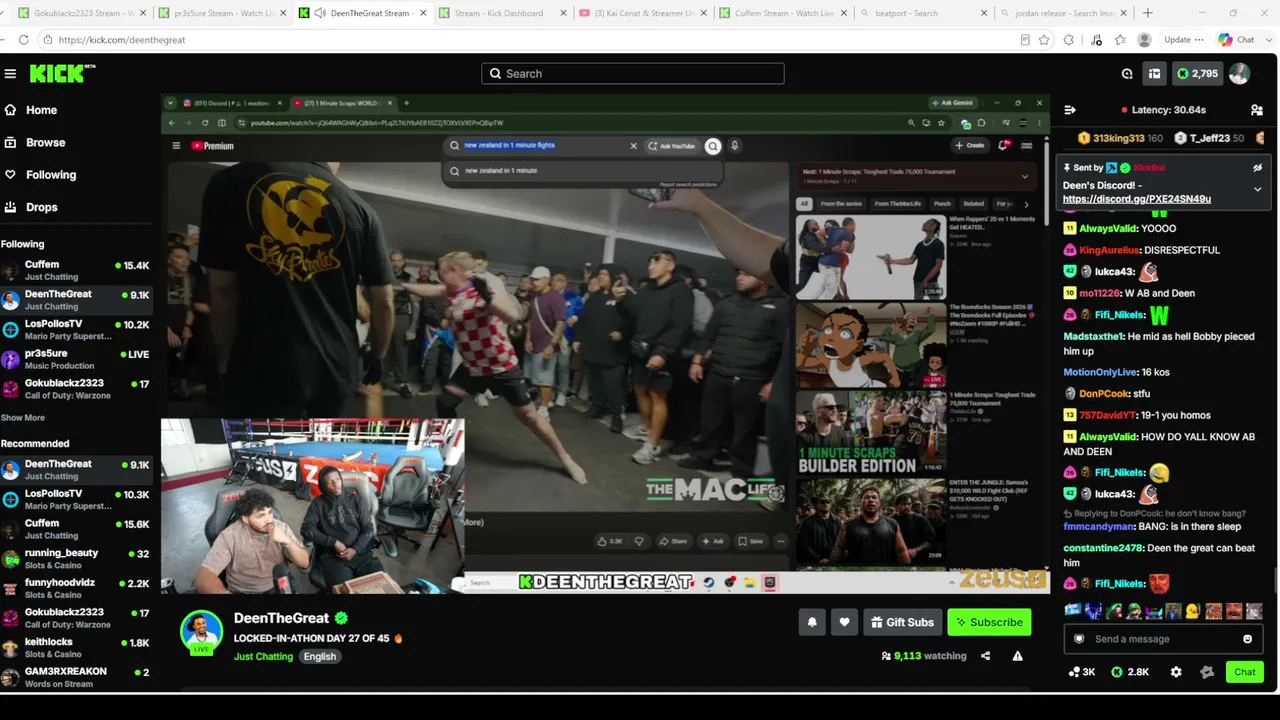Reload the page
1280x720 pixels.
click(23, 40)
